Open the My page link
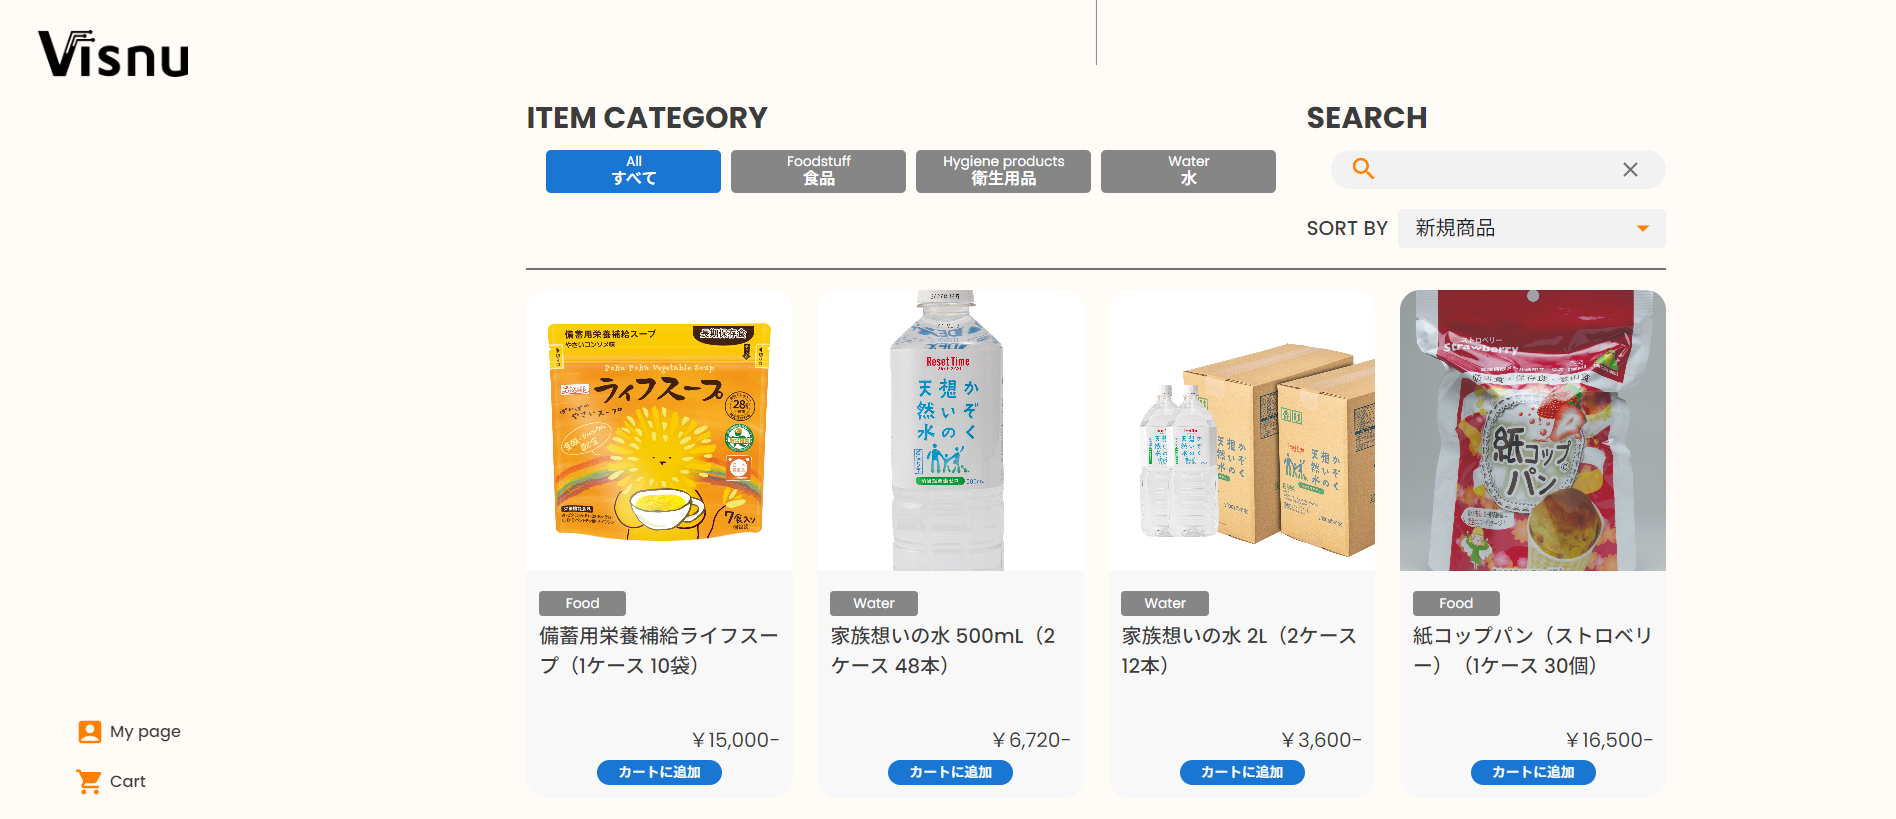The image size is (1896, 819). 145,732
